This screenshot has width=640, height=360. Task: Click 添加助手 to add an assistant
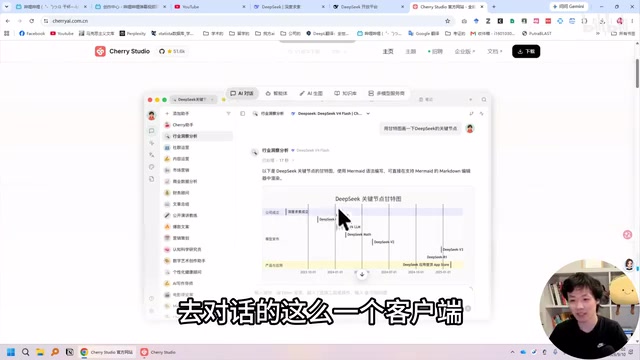pyautogui.click(x=177, y=113)
